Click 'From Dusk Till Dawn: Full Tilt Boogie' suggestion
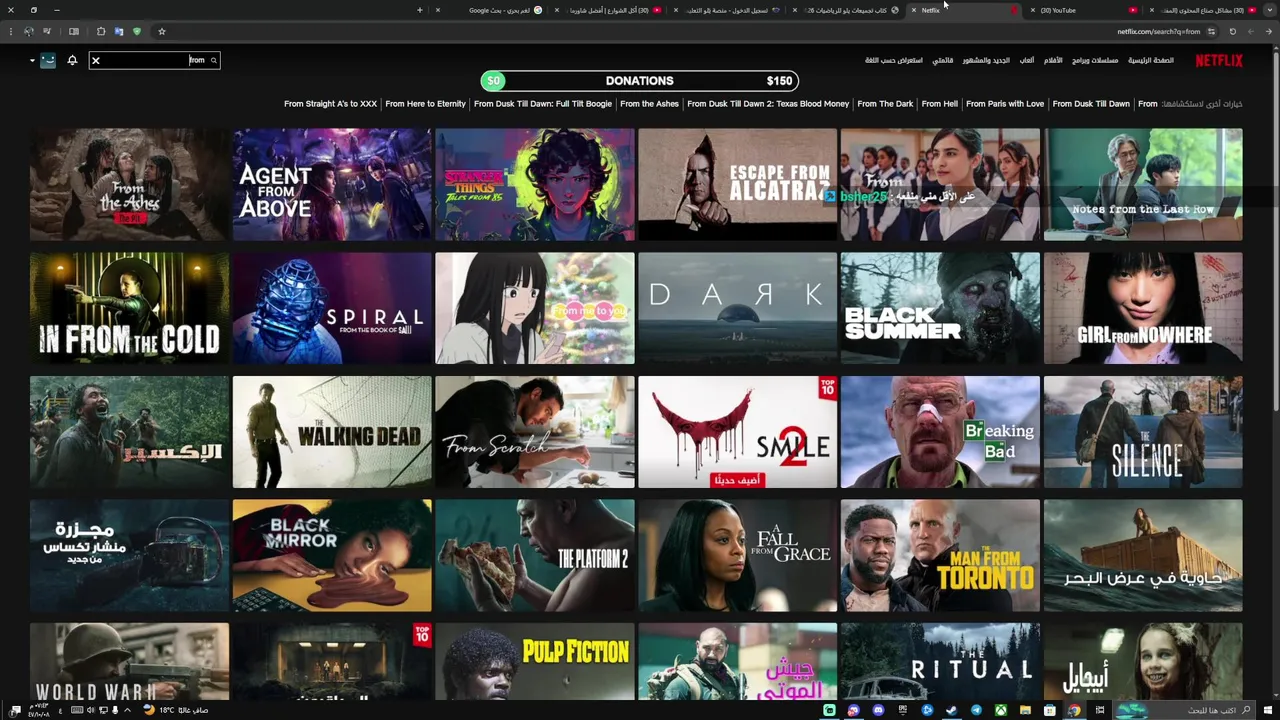The height and width of the screenshot is (720, 1280). pos(543,104)
